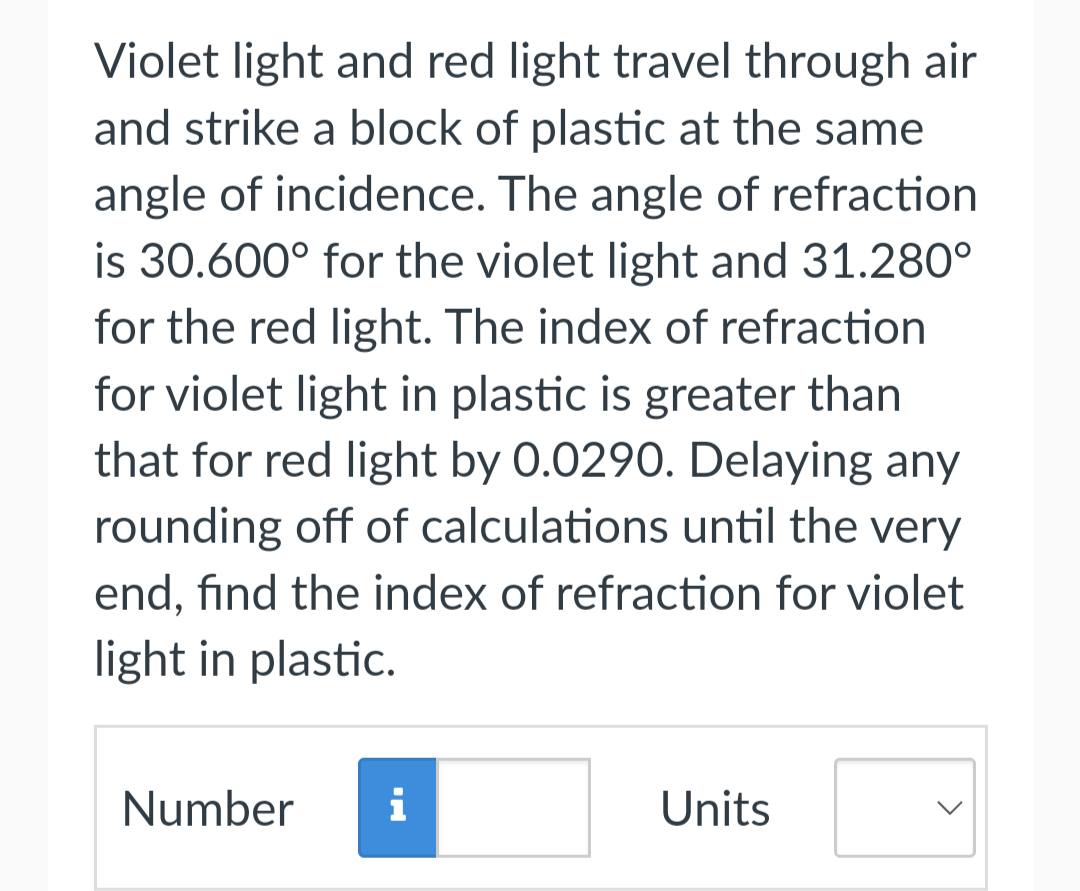This screenshot has height=891, width=1080.
Task: Click the down arrow in the Units box
Action: click(950, 808)
